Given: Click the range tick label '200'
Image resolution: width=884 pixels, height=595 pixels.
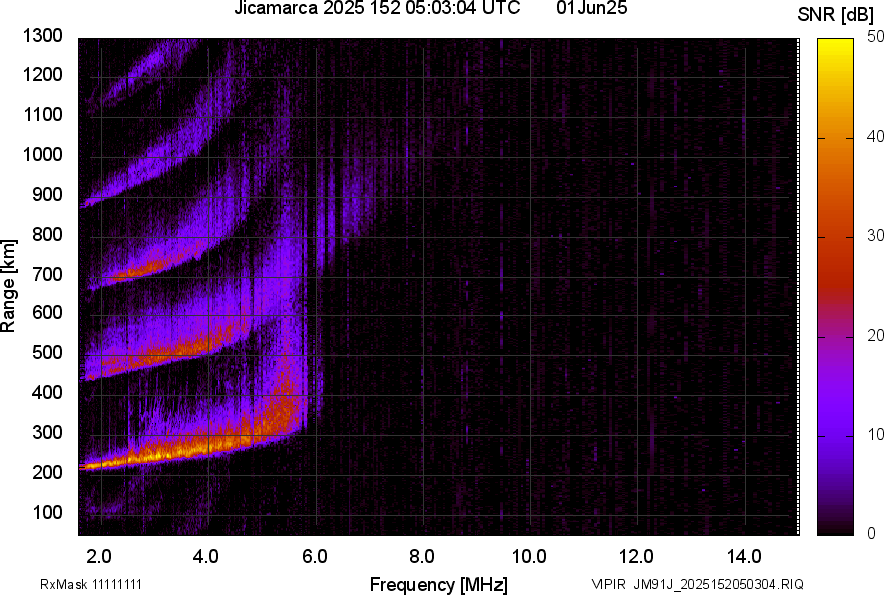Looking at the screenshot, I should click(47, 472).
